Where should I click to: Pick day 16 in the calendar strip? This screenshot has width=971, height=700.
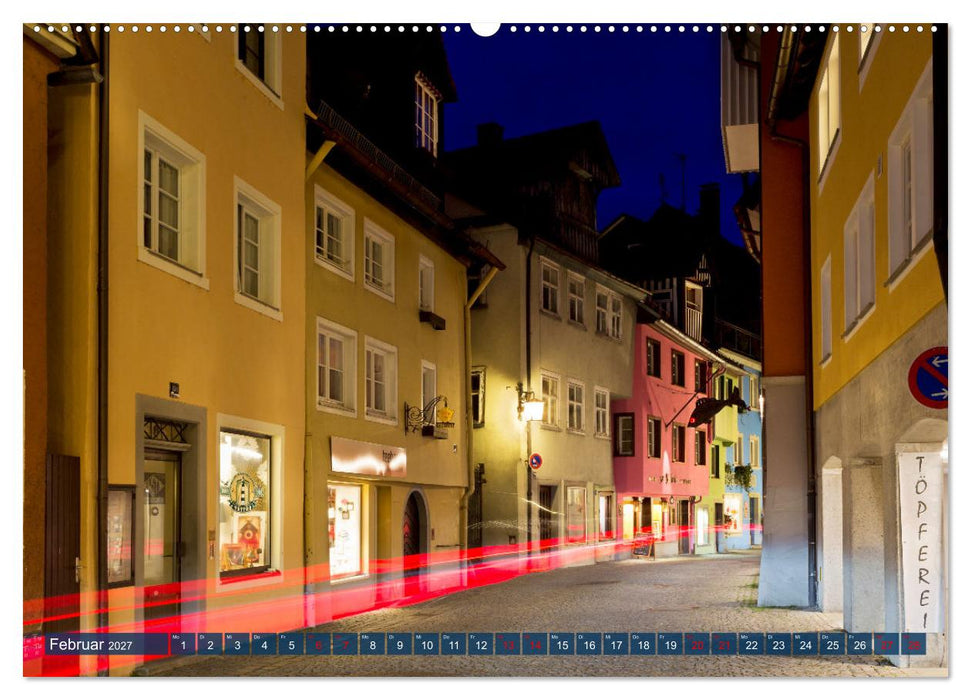coord(589,644)
